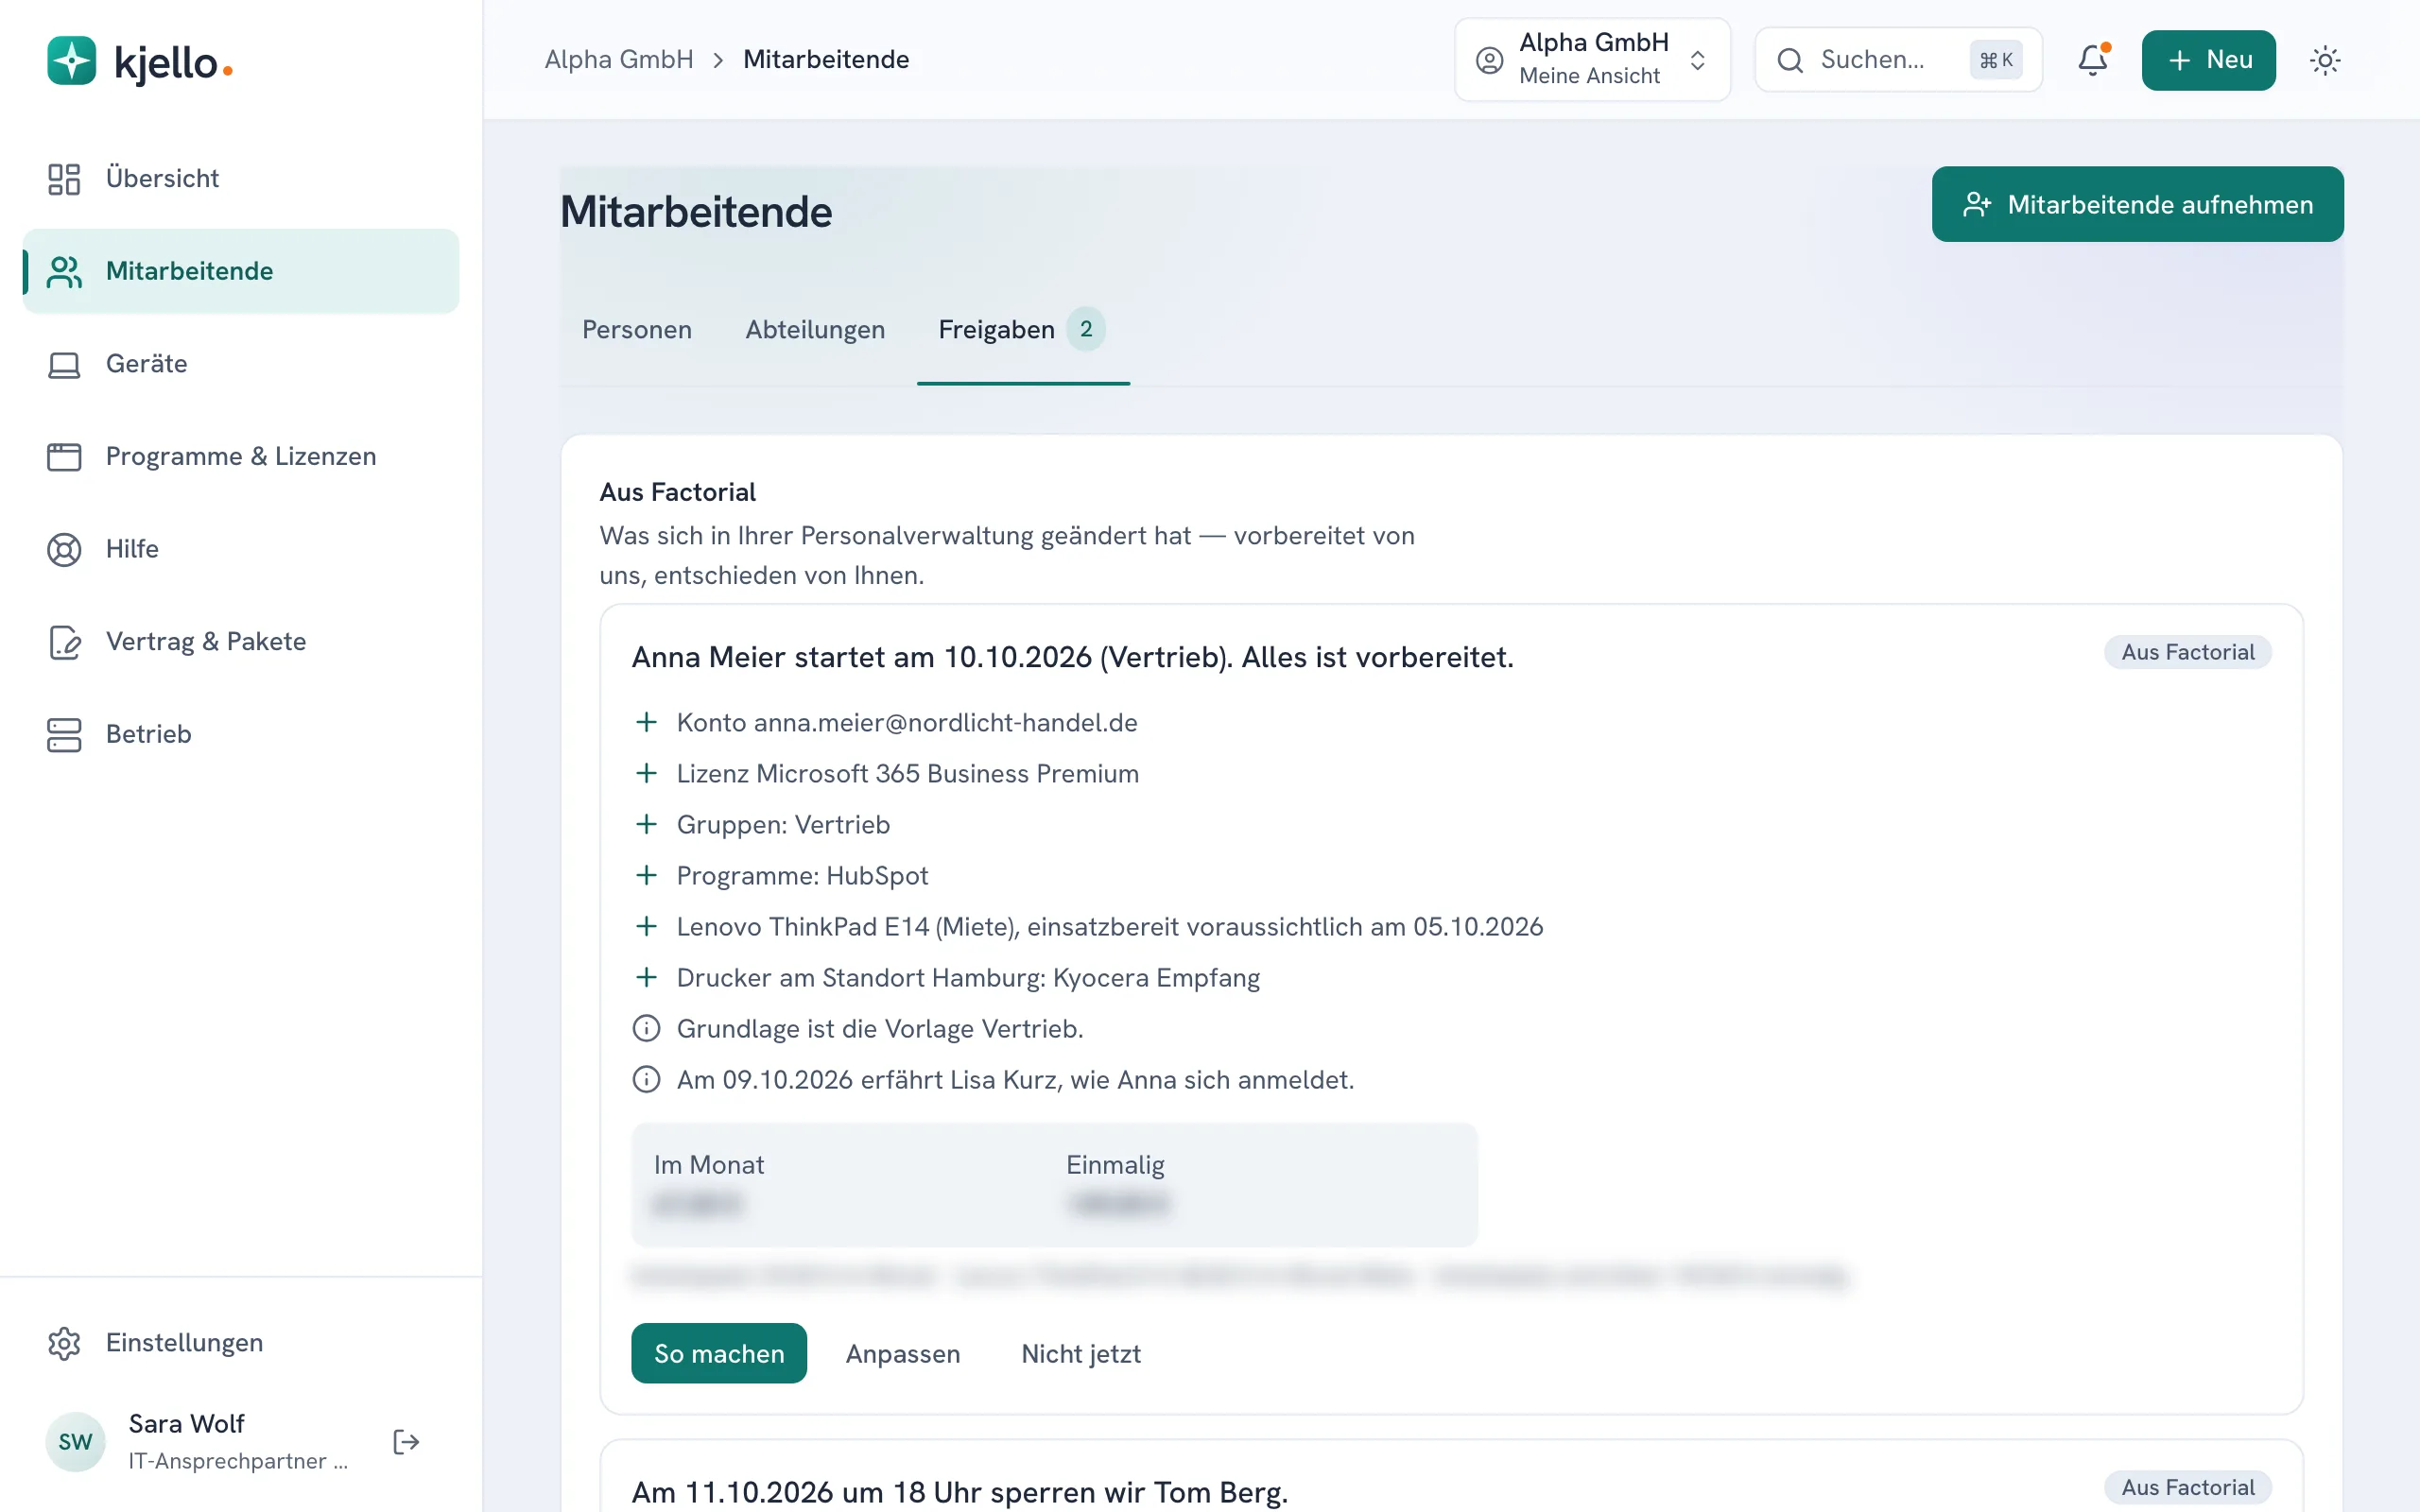Focus the Suchen search field

pyautogui.click(x=1898, y=60)
